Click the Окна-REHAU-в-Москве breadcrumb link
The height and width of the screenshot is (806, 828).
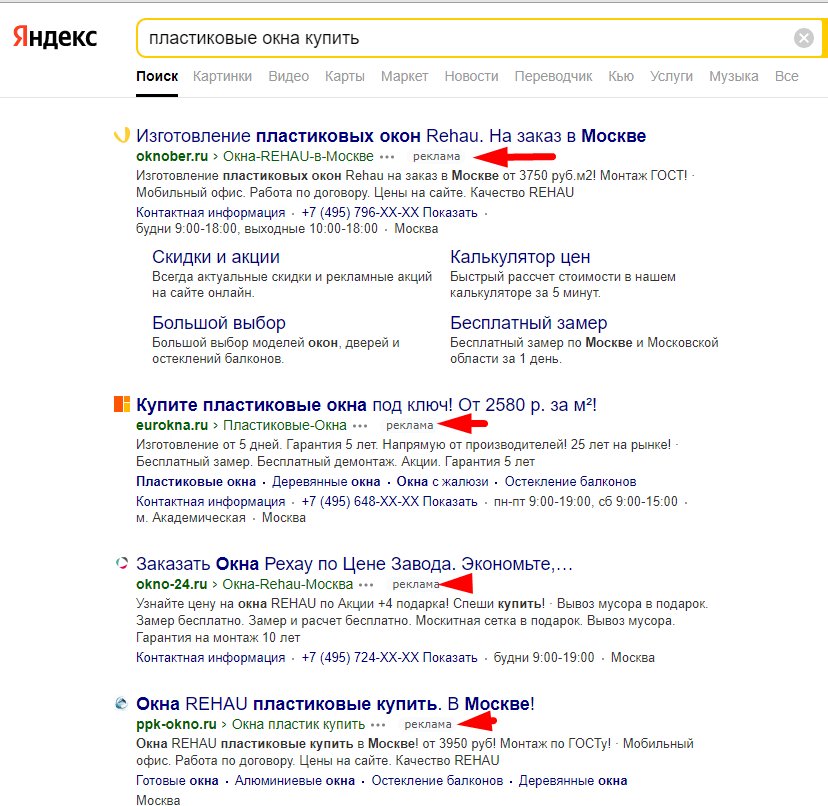(298, 156)
